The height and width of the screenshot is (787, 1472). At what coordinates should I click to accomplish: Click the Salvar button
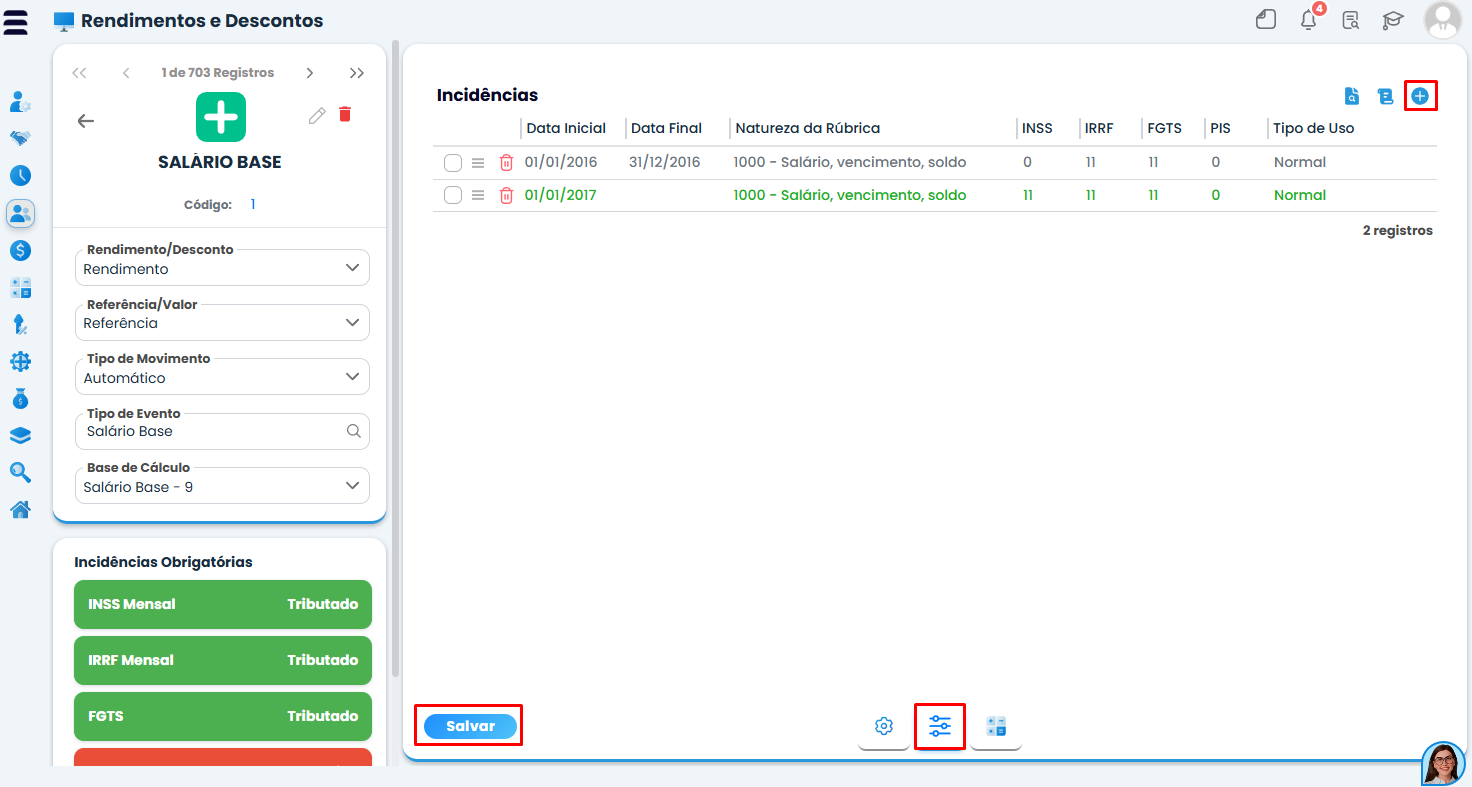coord(470,726)
